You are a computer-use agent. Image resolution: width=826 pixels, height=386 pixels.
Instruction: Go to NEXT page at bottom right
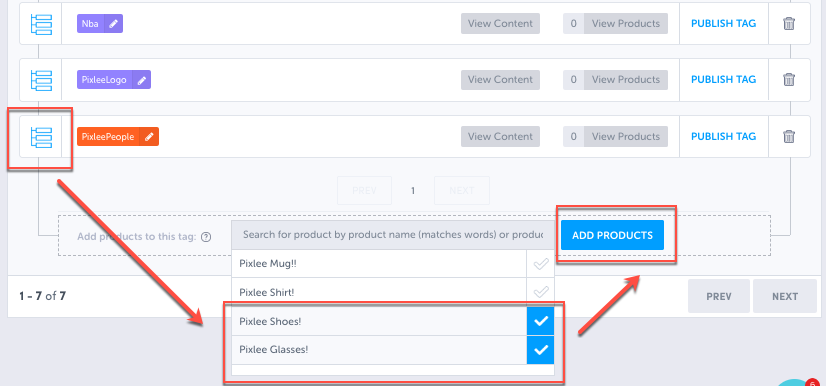coord(784,296)
